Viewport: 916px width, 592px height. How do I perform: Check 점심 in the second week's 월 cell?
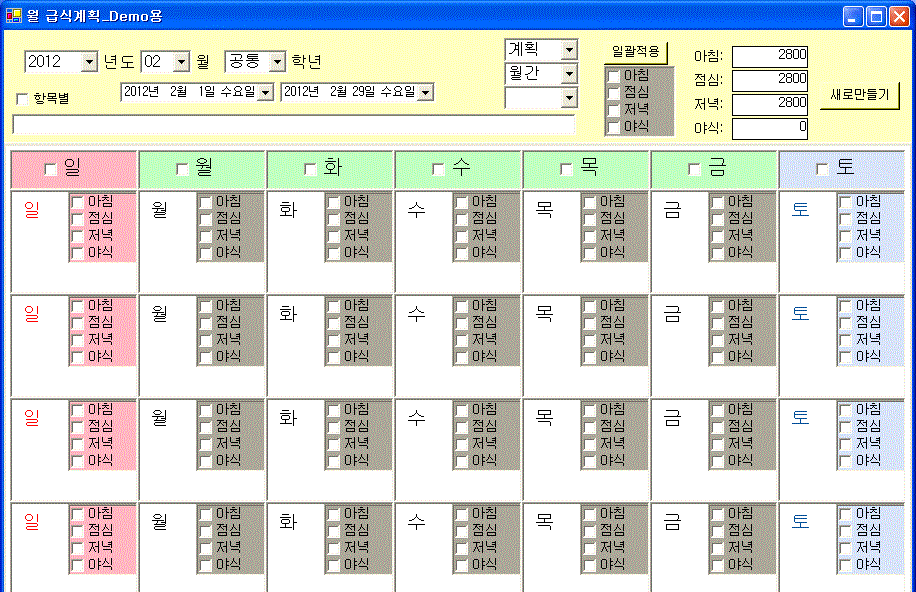pyautogui.click(x=205, y=323)
